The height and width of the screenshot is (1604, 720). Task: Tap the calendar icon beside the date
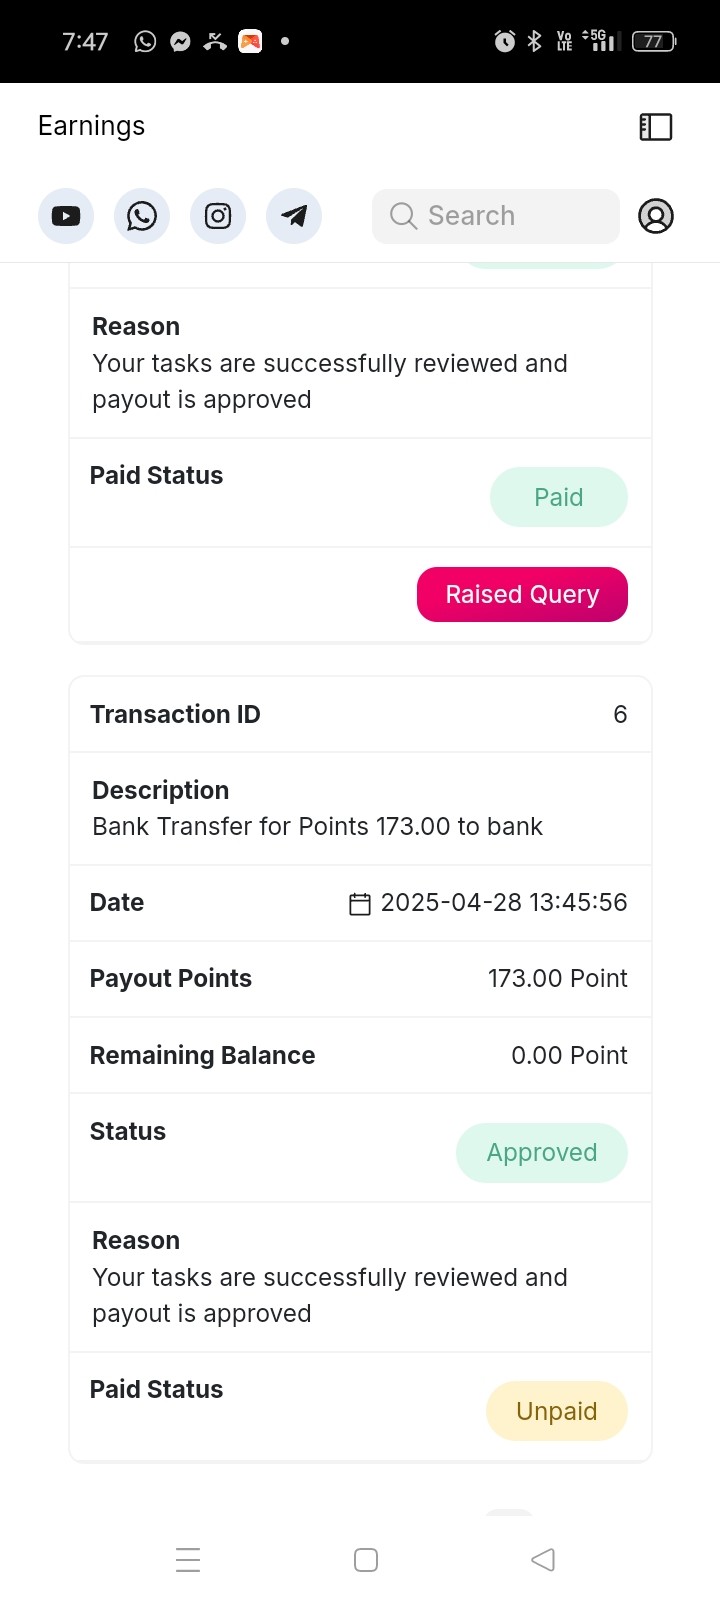[360, 904]
